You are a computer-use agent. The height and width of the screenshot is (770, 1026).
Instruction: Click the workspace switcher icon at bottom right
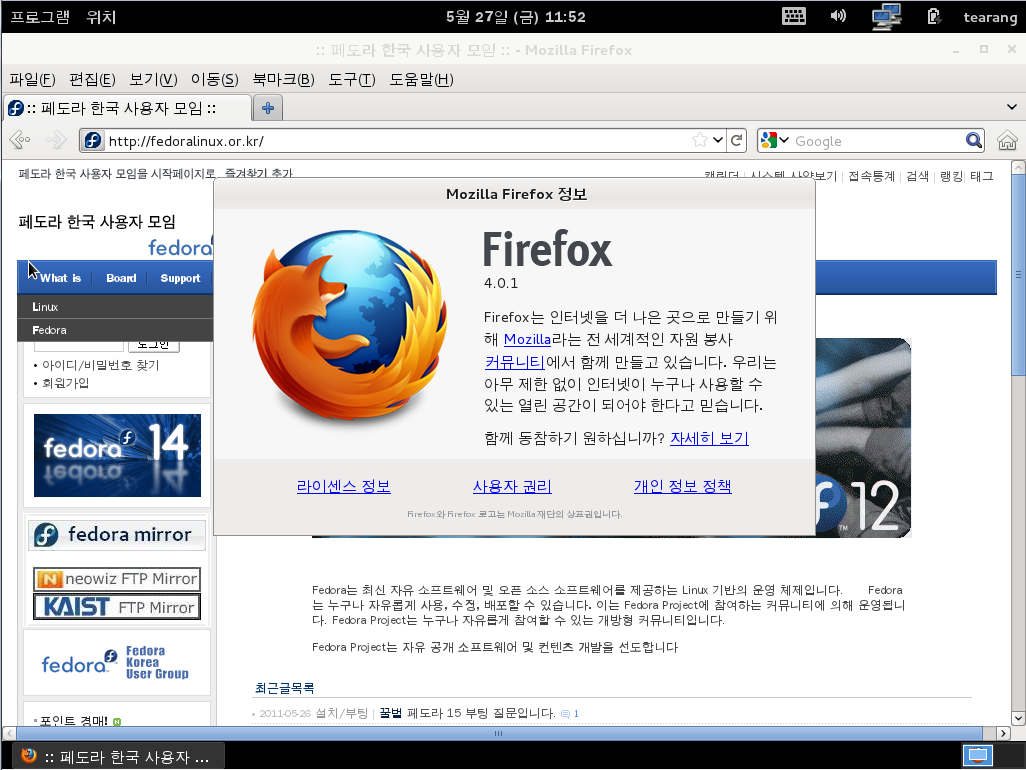click(978, 756)
